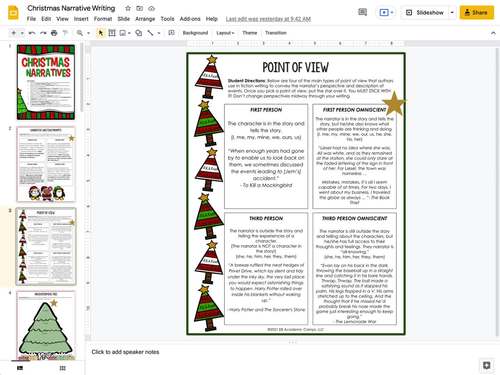500x375 pixels.
Task: Click the undo arrow icon
Action: [x=32, y=33]
